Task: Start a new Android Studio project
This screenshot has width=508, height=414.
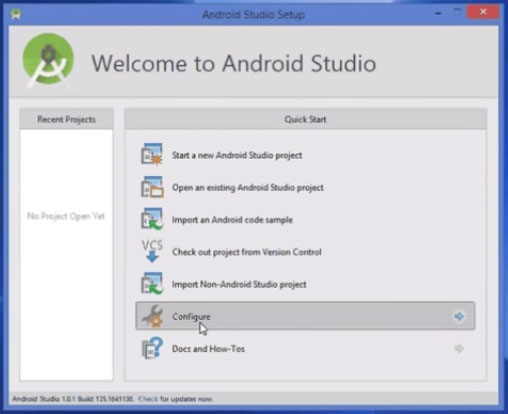Action: tap(237, 155)
